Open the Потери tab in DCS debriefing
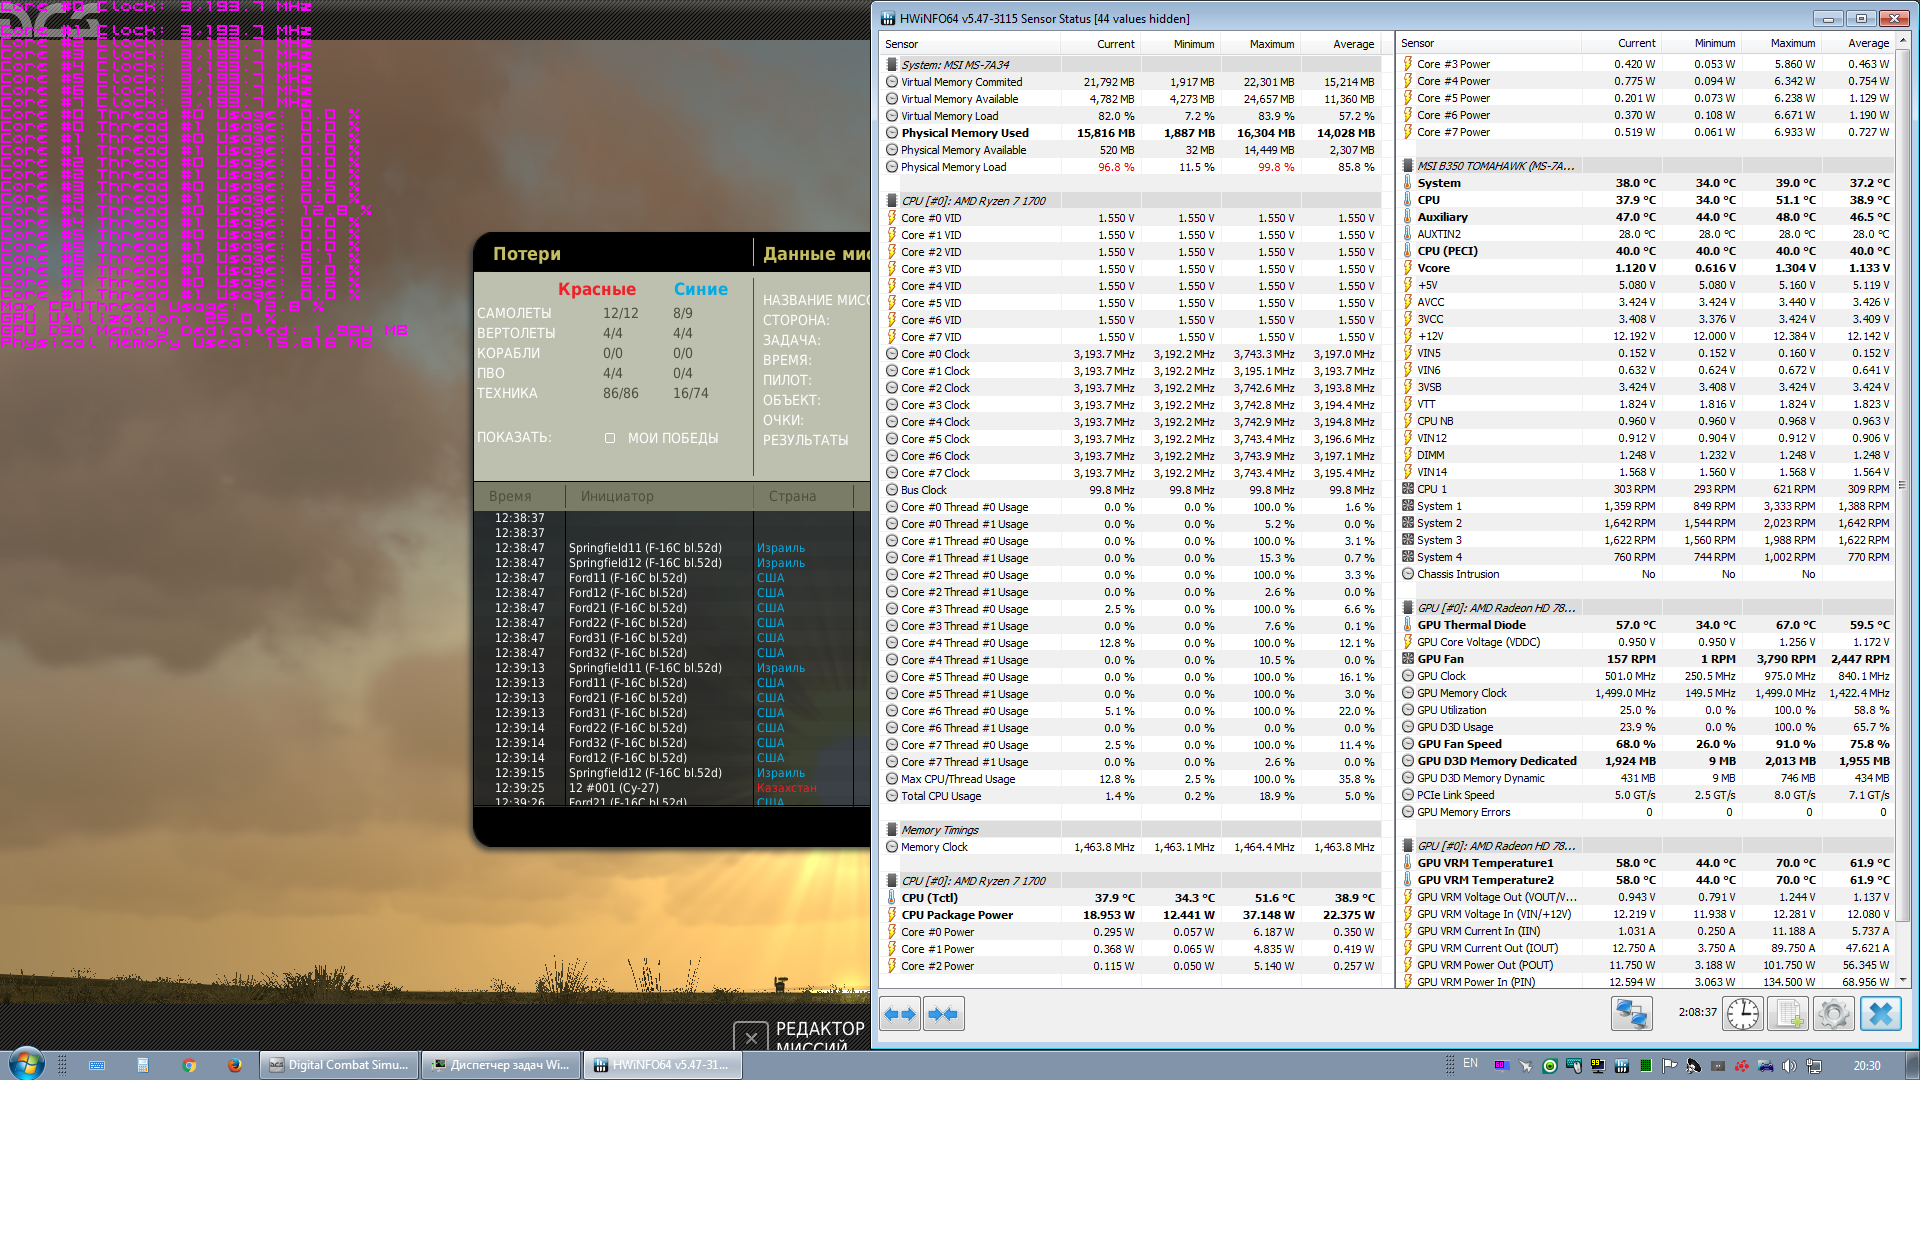Viewport: 1920px width, 1240px height. click(x=527, y=254)
